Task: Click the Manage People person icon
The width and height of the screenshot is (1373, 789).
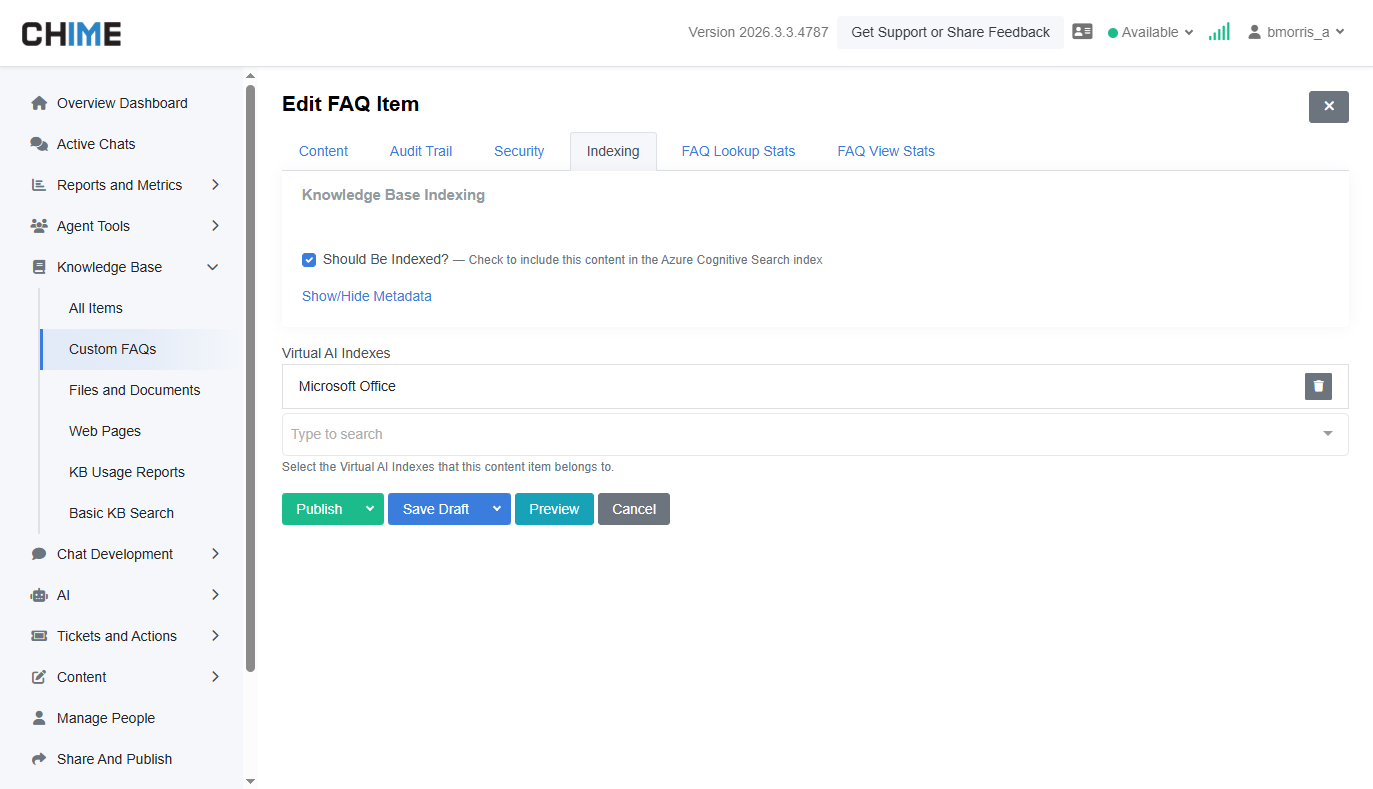Action: [40, 718]
